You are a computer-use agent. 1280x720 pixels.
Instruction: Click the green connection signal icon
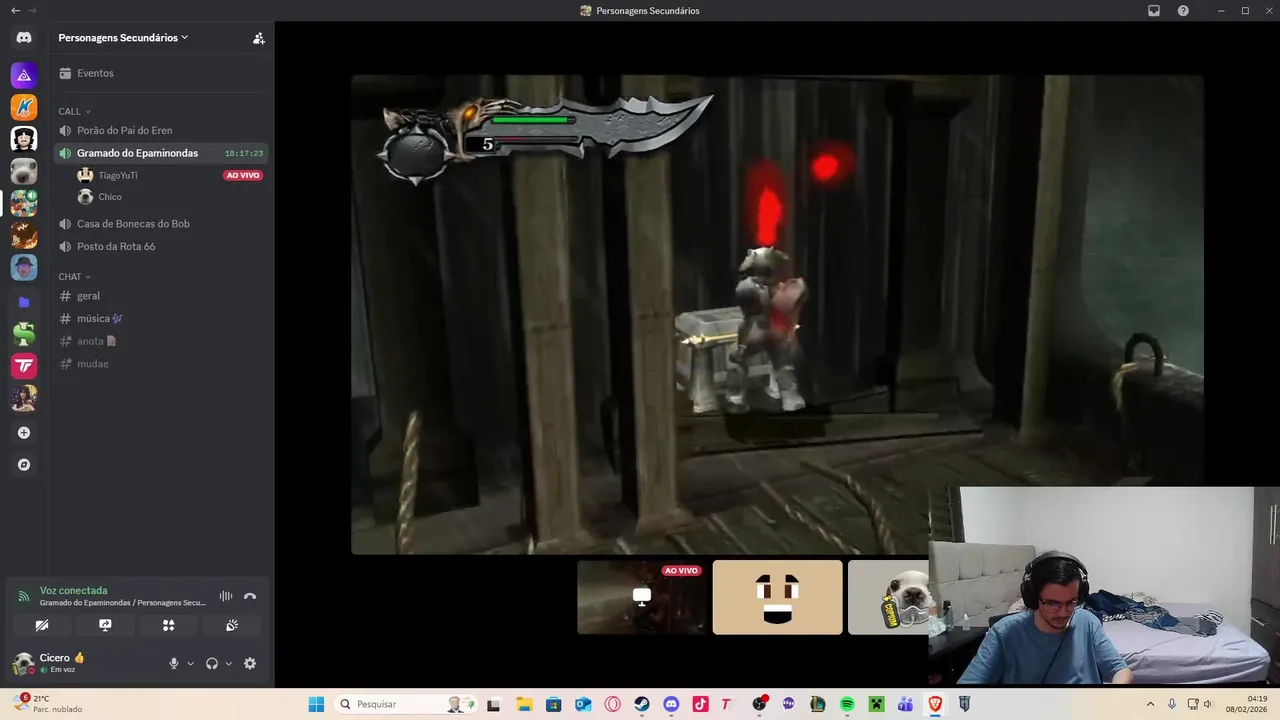[24, 596]
